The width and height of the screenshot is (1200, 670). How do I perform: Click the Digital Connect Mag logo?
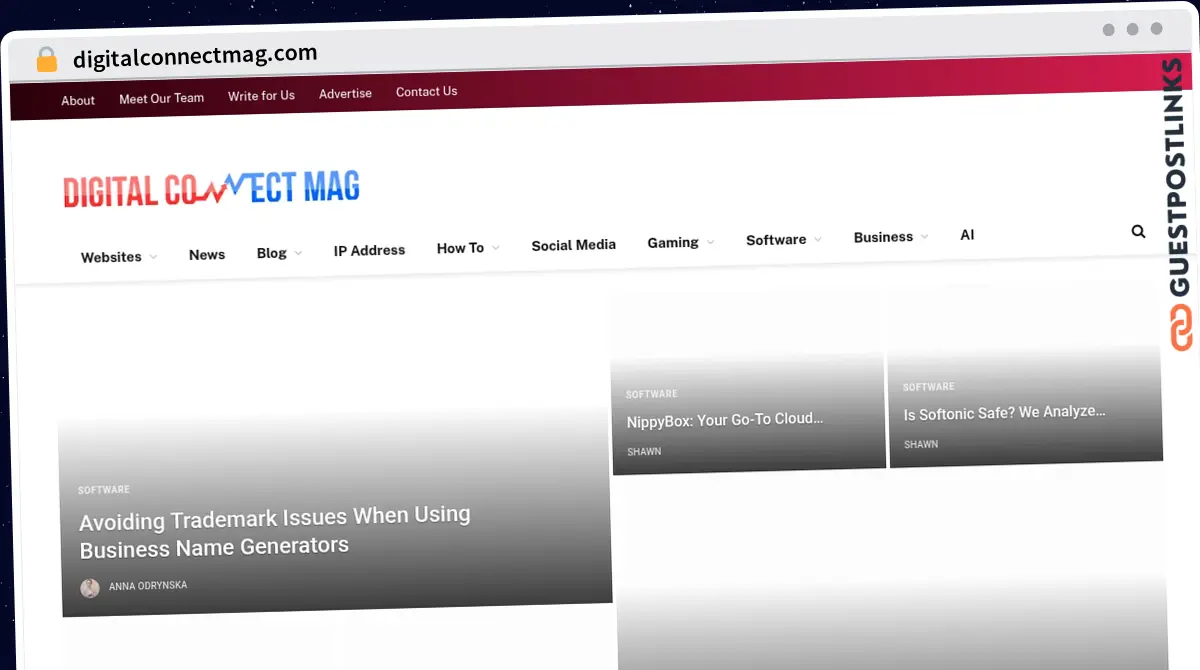point(212,186)
